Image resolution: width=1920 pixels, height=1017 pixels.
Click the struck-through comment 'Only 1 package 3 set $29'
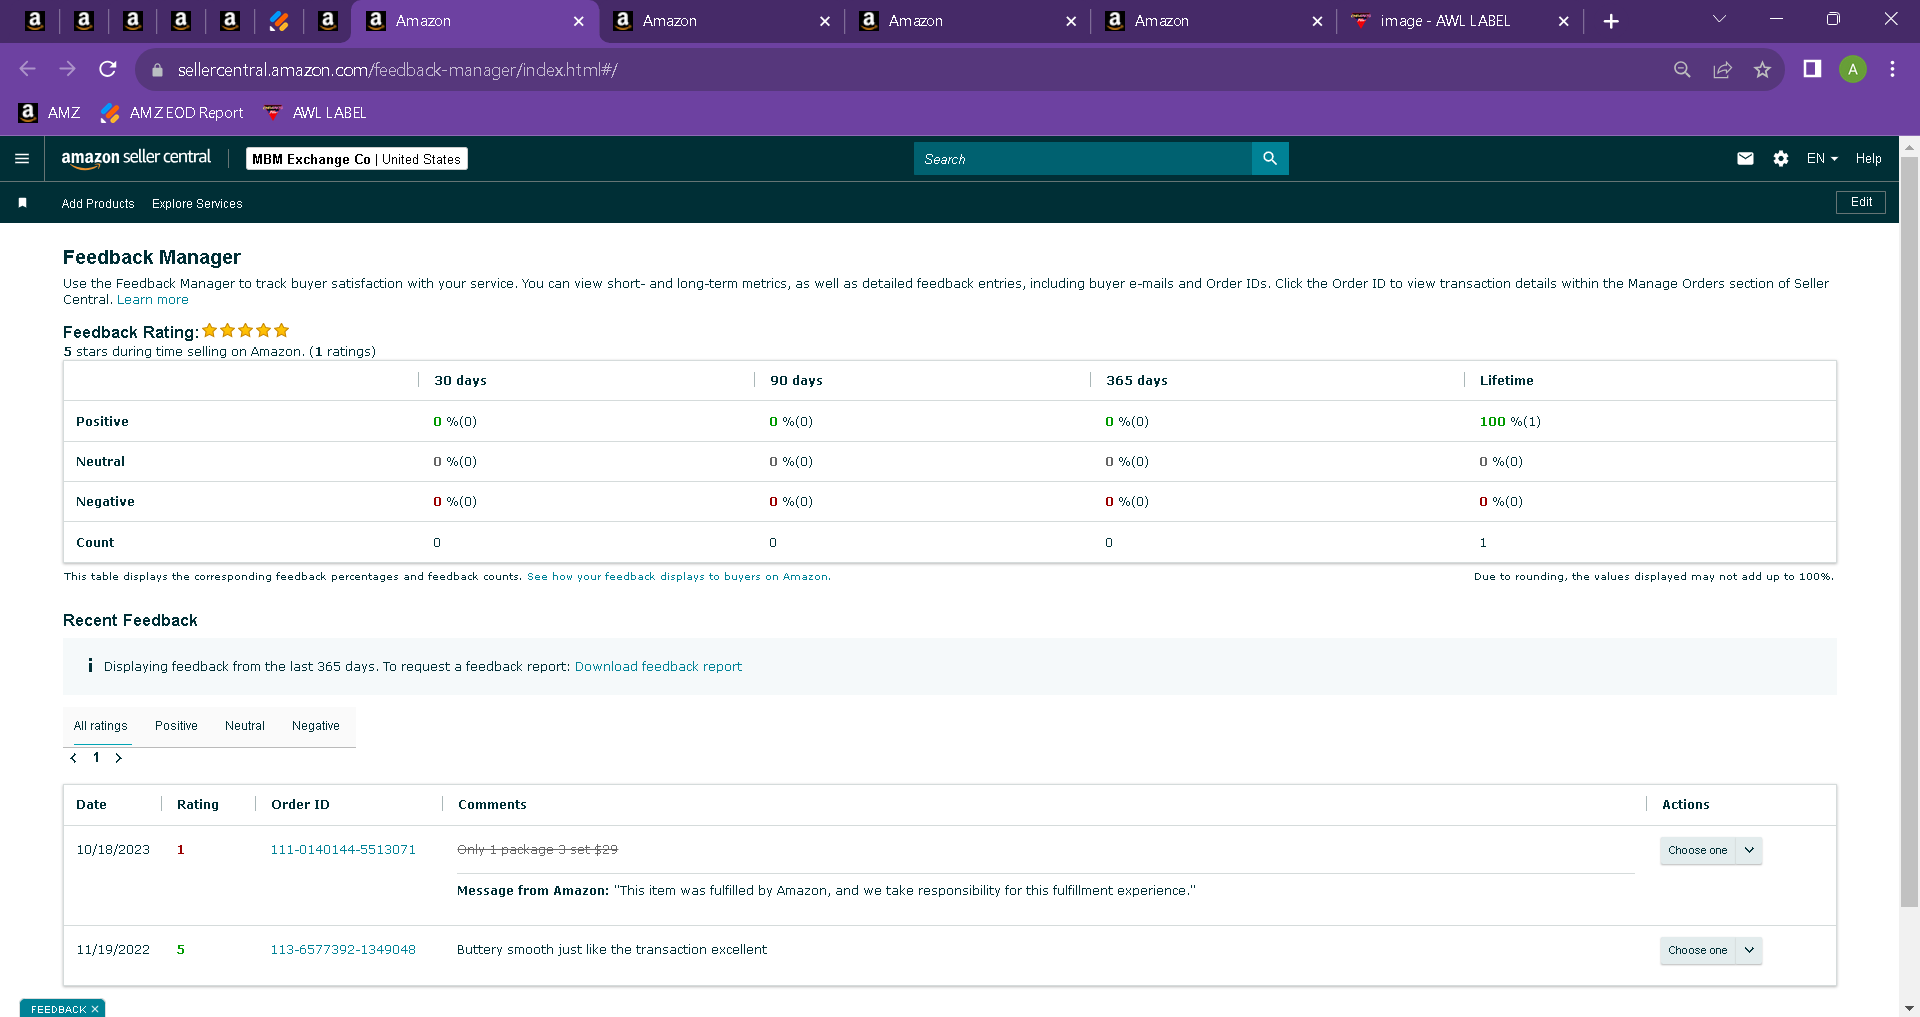pos(537,850)
